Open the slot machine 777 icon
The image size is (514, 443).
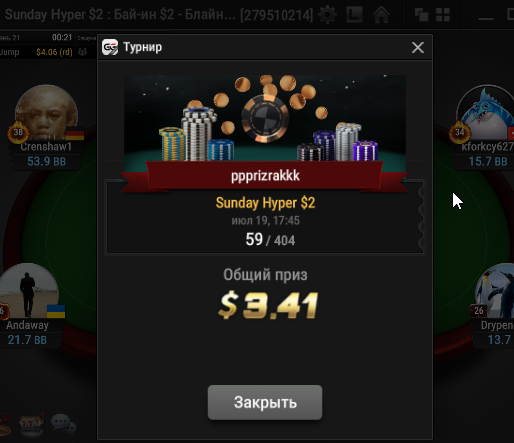pos(32,424)
